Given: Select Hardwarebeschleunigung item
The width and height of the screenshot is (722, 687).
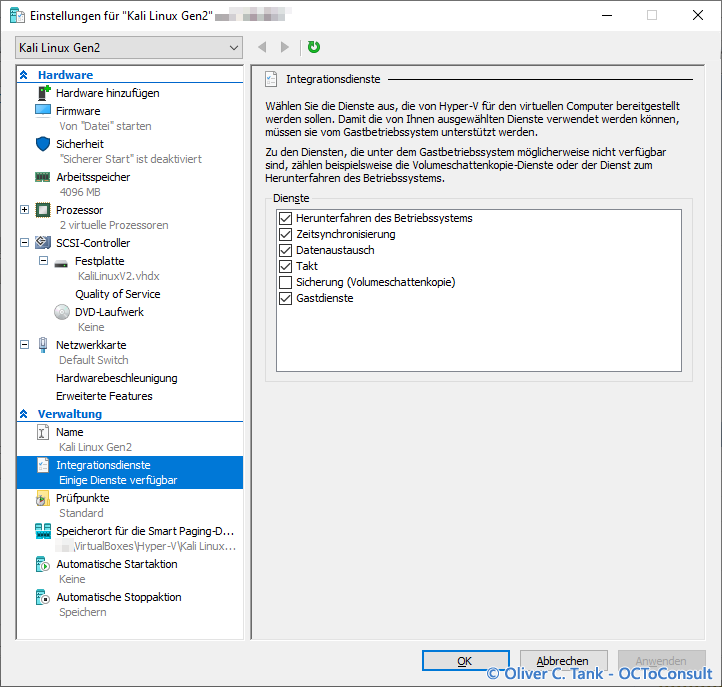Looking at the screenshot, I should point(116,378).
